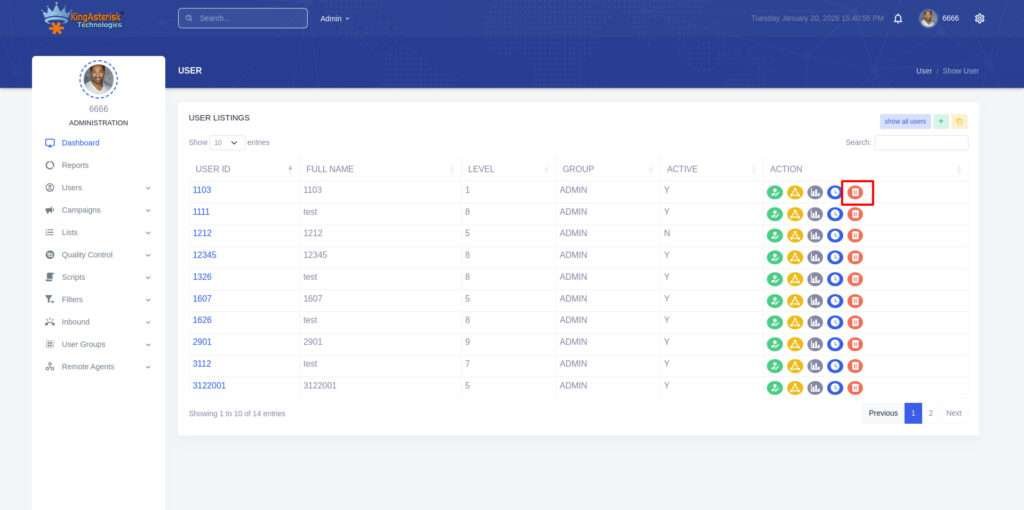Click the KingAsterisk Technologies logo

tap(83, 18)
